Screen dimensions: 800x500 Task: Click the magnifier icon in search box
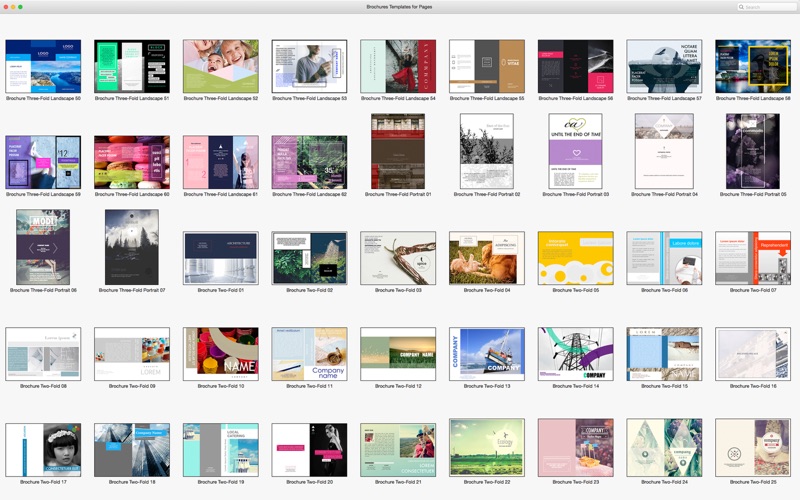pos(741,7)
